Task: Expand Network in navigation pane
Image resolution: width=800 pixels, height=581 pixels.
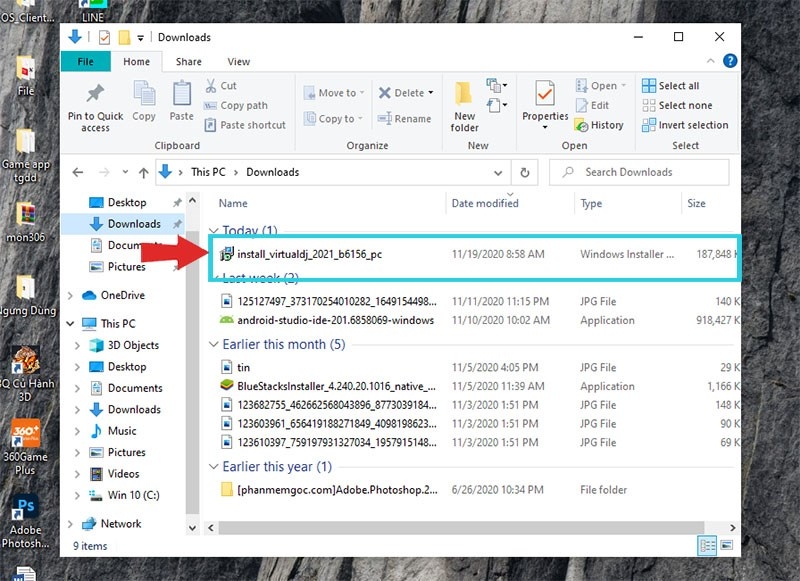Action: pyautogui.click(x=70, y=524)
